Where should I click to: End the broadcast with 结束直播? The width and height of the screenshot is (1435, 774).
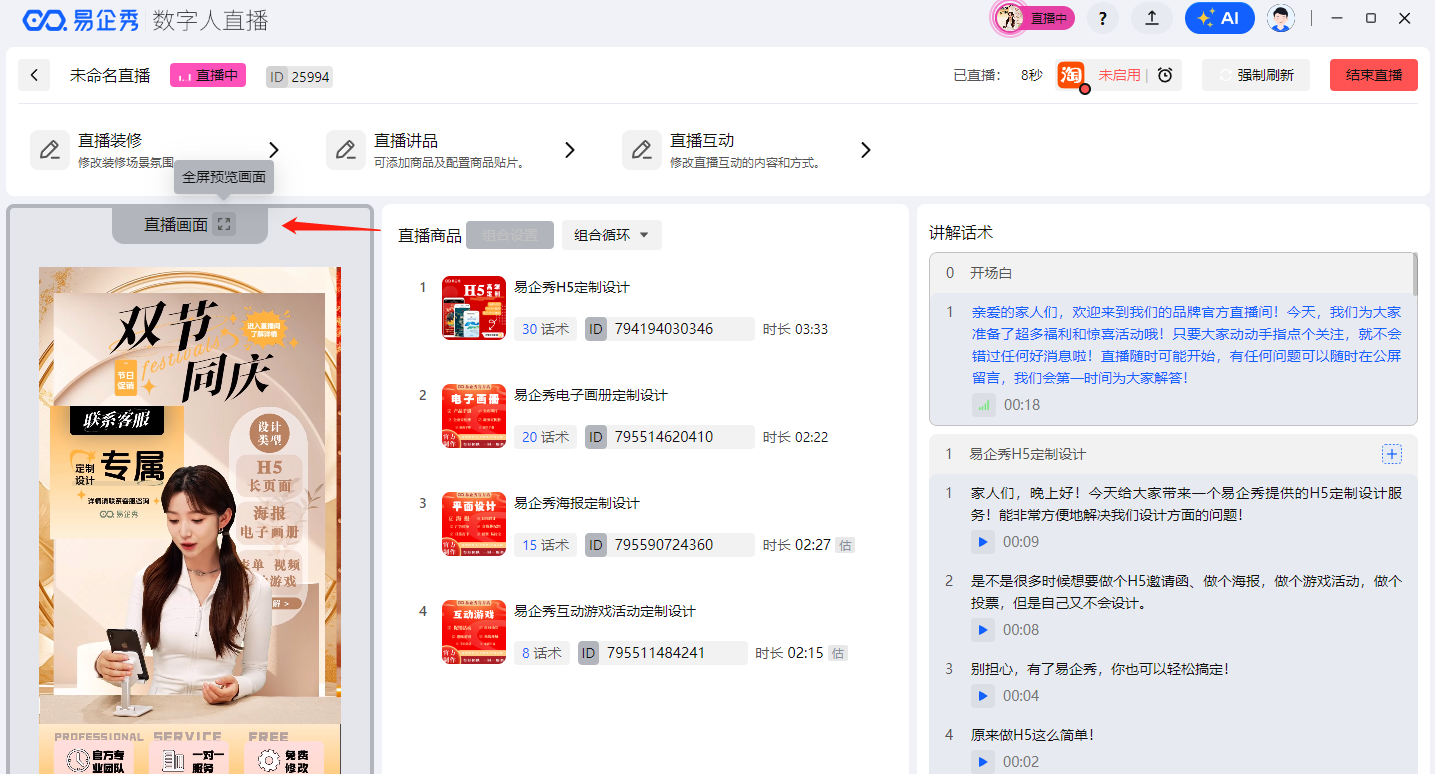click(x=1374, y=75)
